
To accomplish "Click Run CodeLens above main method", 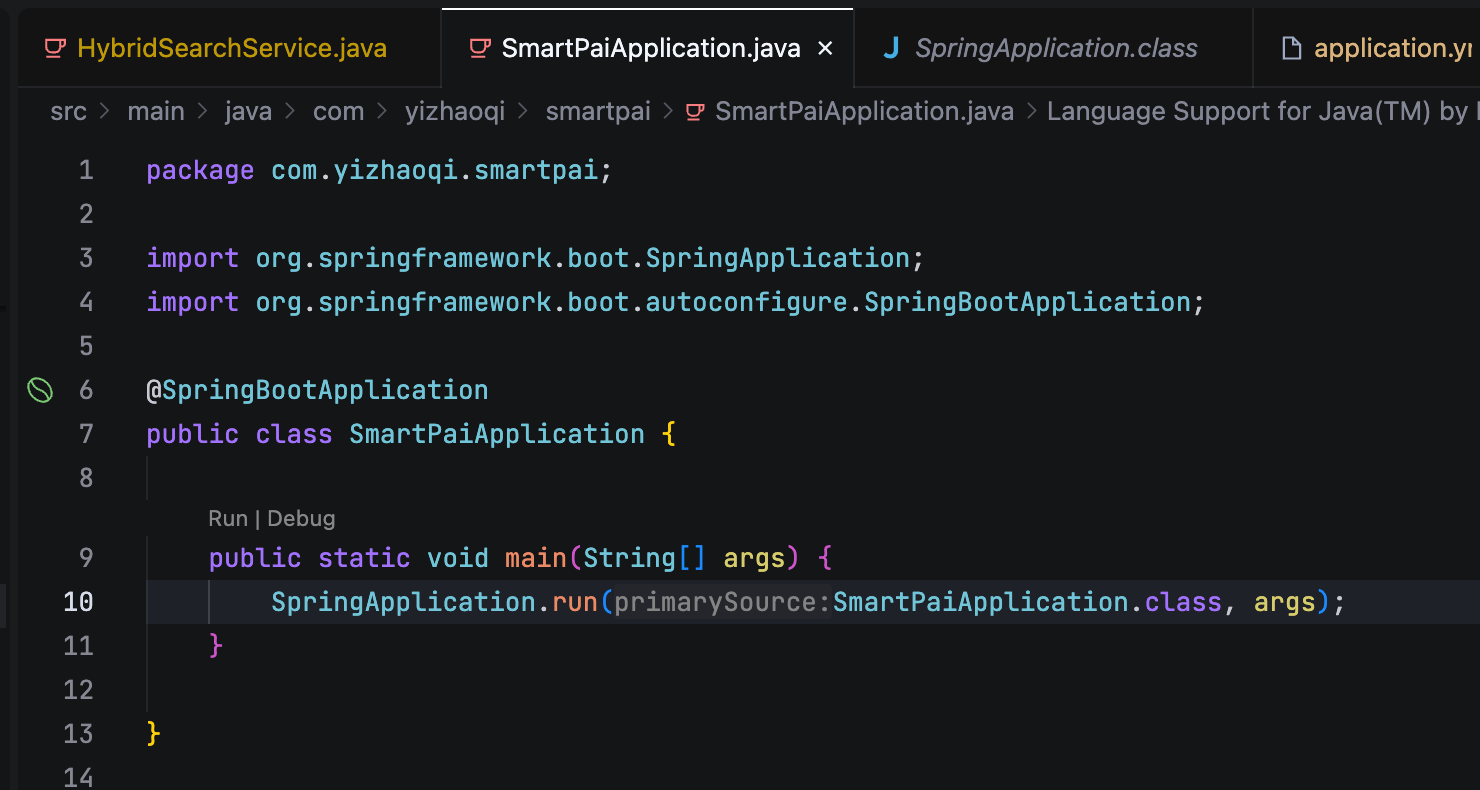I will coord(227,518).
